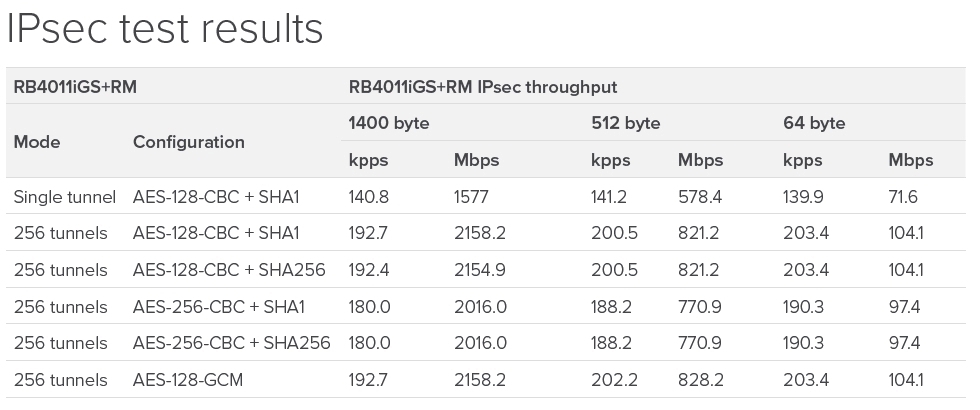The image size is (980, 410).
Task: Click the "64 byte" column group header
Action: (814, 124)
